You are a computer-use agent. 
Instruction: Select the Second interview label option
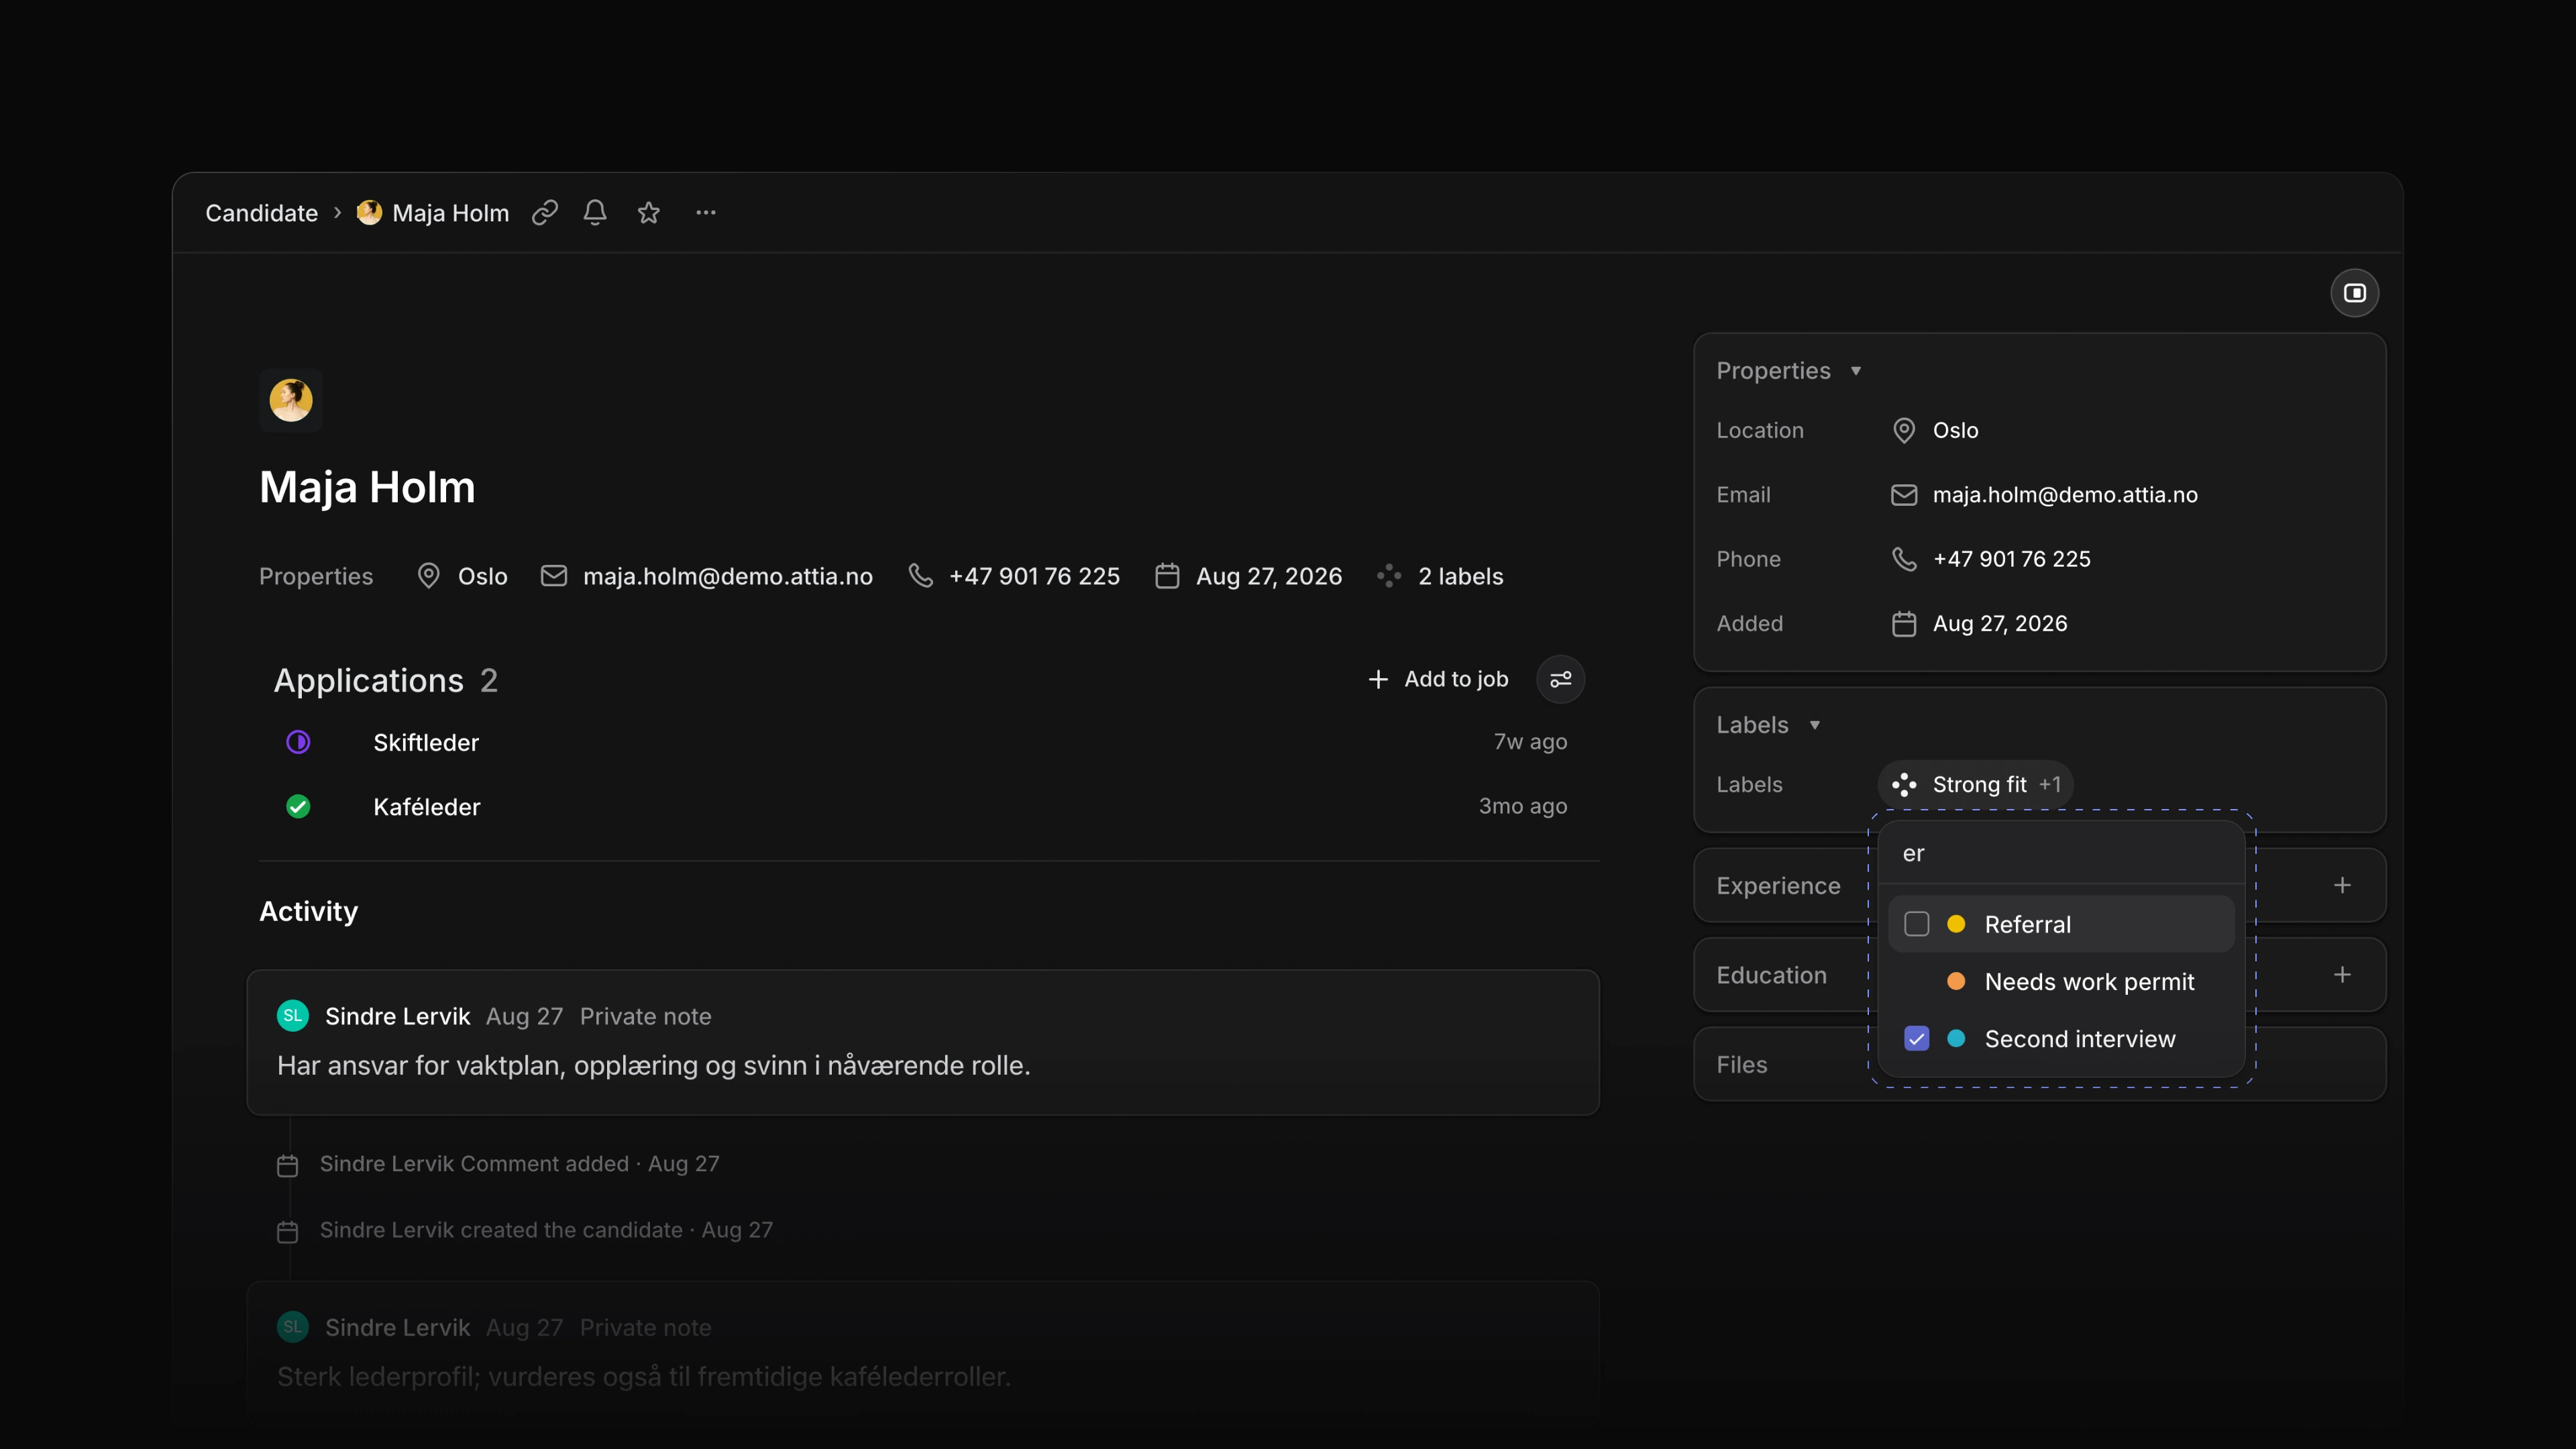click(2061, 1039)
